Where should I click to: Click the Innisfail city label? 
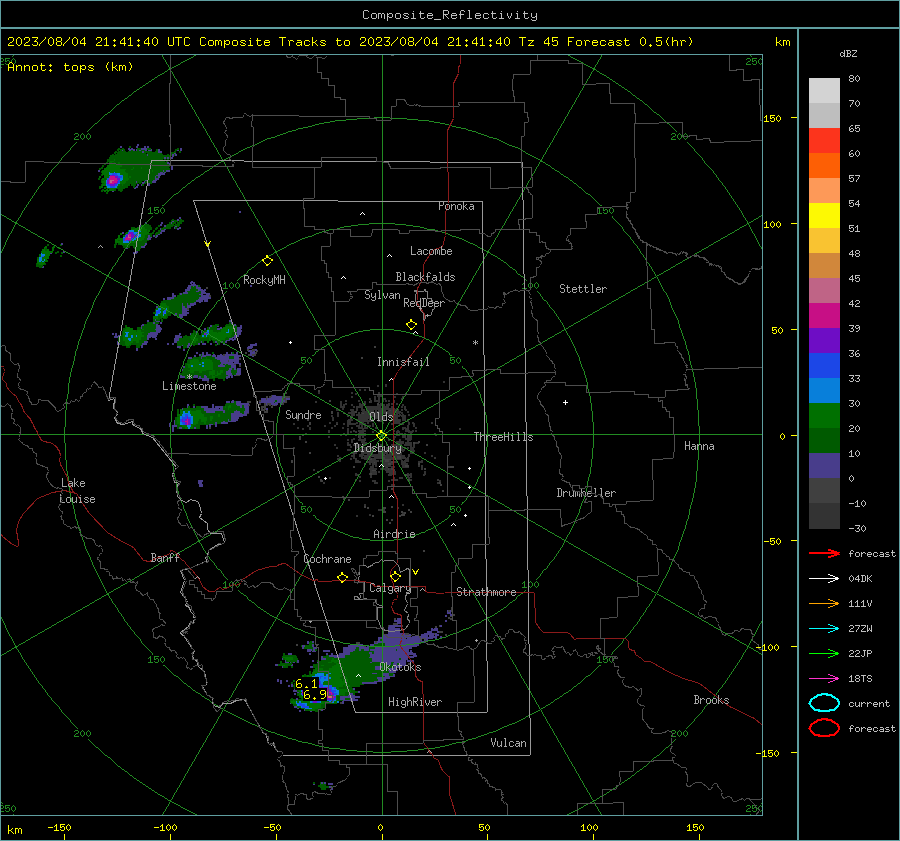click(403, 362)
